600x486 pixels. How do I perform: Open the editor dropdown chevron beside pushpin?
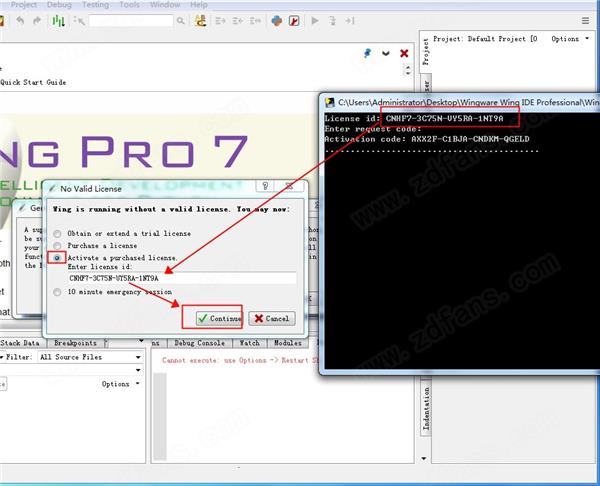click(x=386, y=53)
